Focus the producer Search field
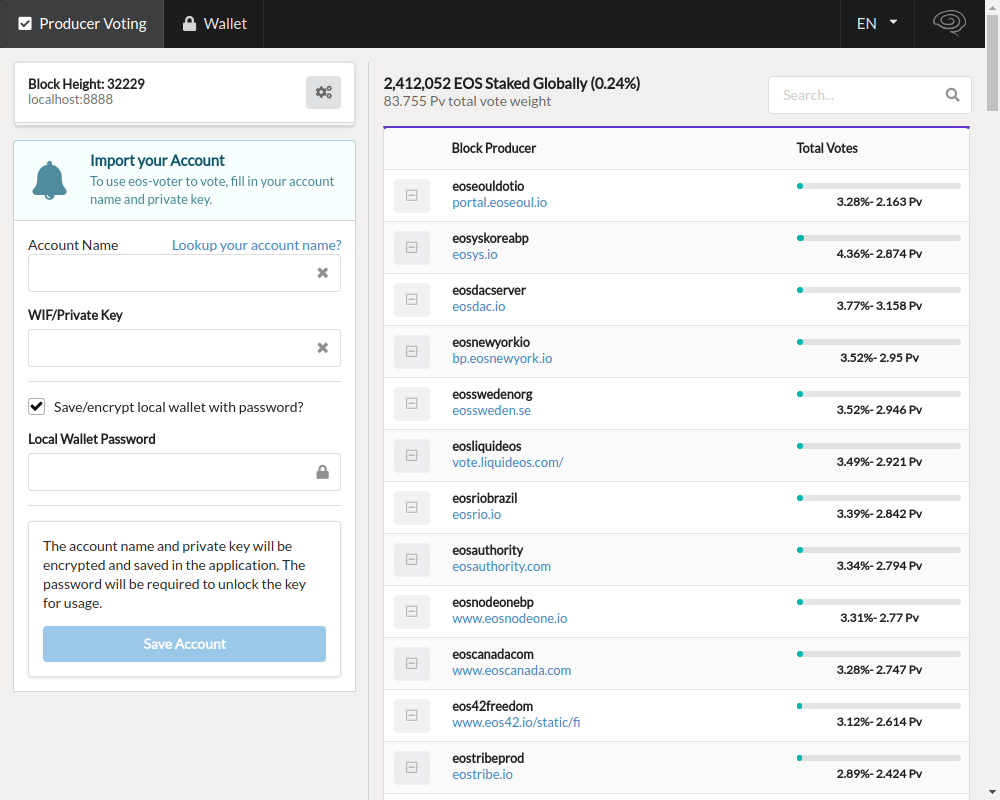Viewport: 1000px width, 800px height. (x=857, y=95)
